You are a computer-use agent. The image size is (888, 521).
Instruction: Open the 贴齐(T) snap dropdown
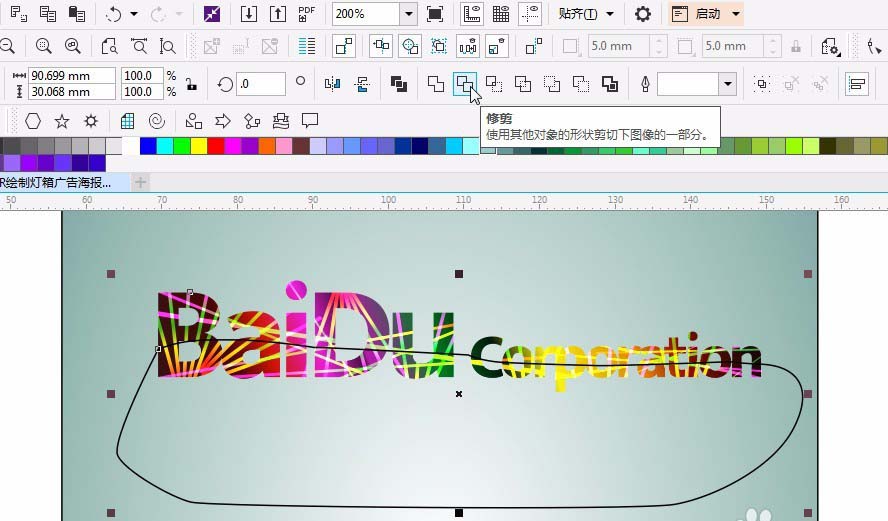pyautogui.click(x=586, y=14)
